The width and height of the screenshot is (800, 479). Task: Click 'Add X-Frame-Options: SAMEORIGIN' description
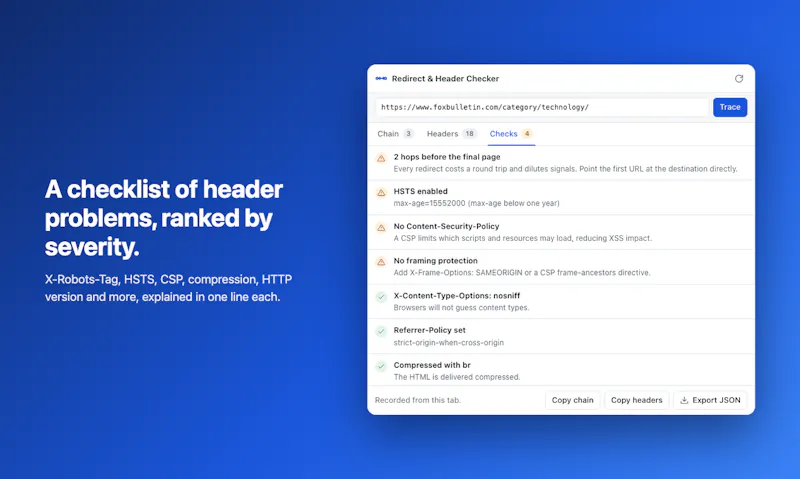(522, 273)
